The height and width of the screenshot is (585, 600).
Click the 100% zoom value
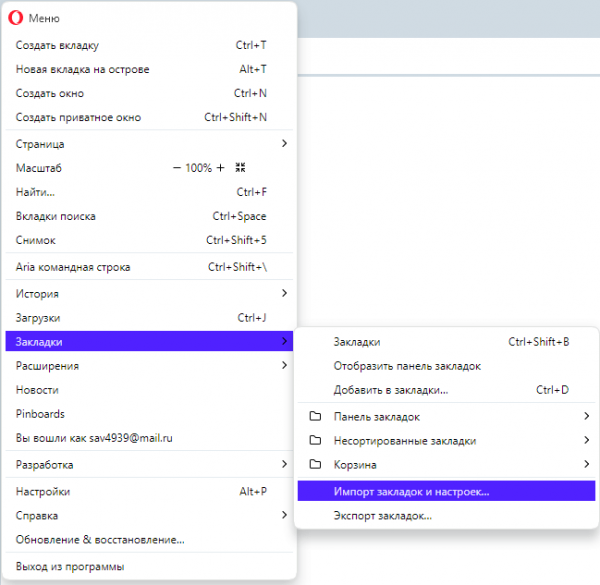(x=199, y=168)
